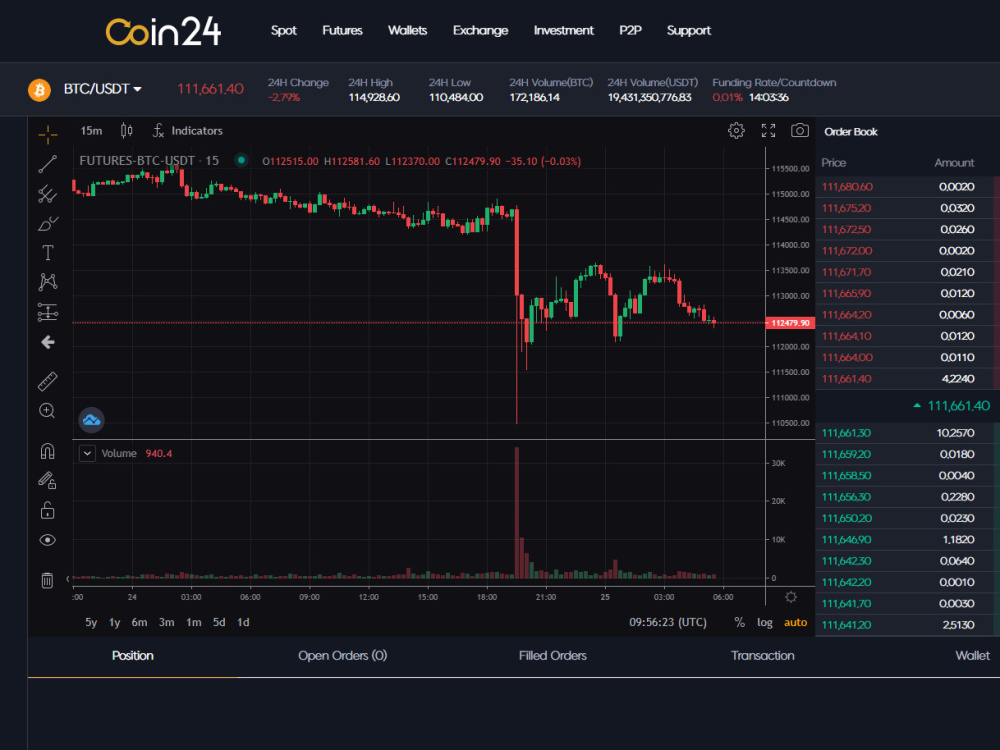Set chart range to 1d
This screenshot has width=1000, height=750.
(244, 622)
